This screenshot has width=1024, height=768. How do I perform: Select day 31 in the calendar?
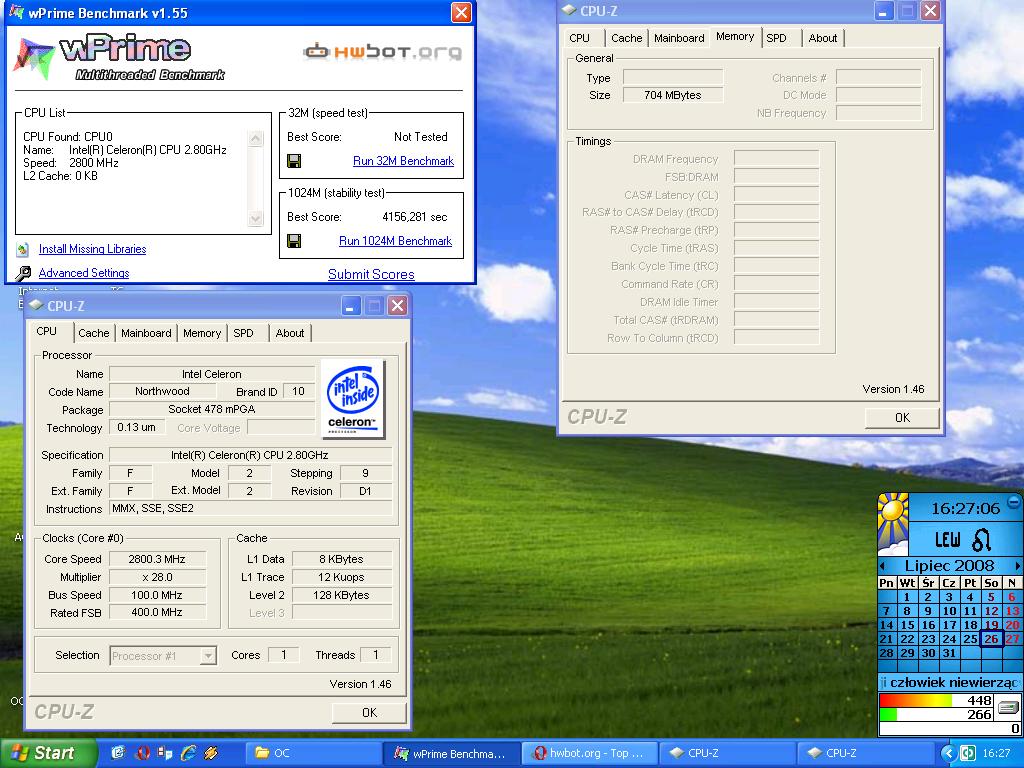949,652
